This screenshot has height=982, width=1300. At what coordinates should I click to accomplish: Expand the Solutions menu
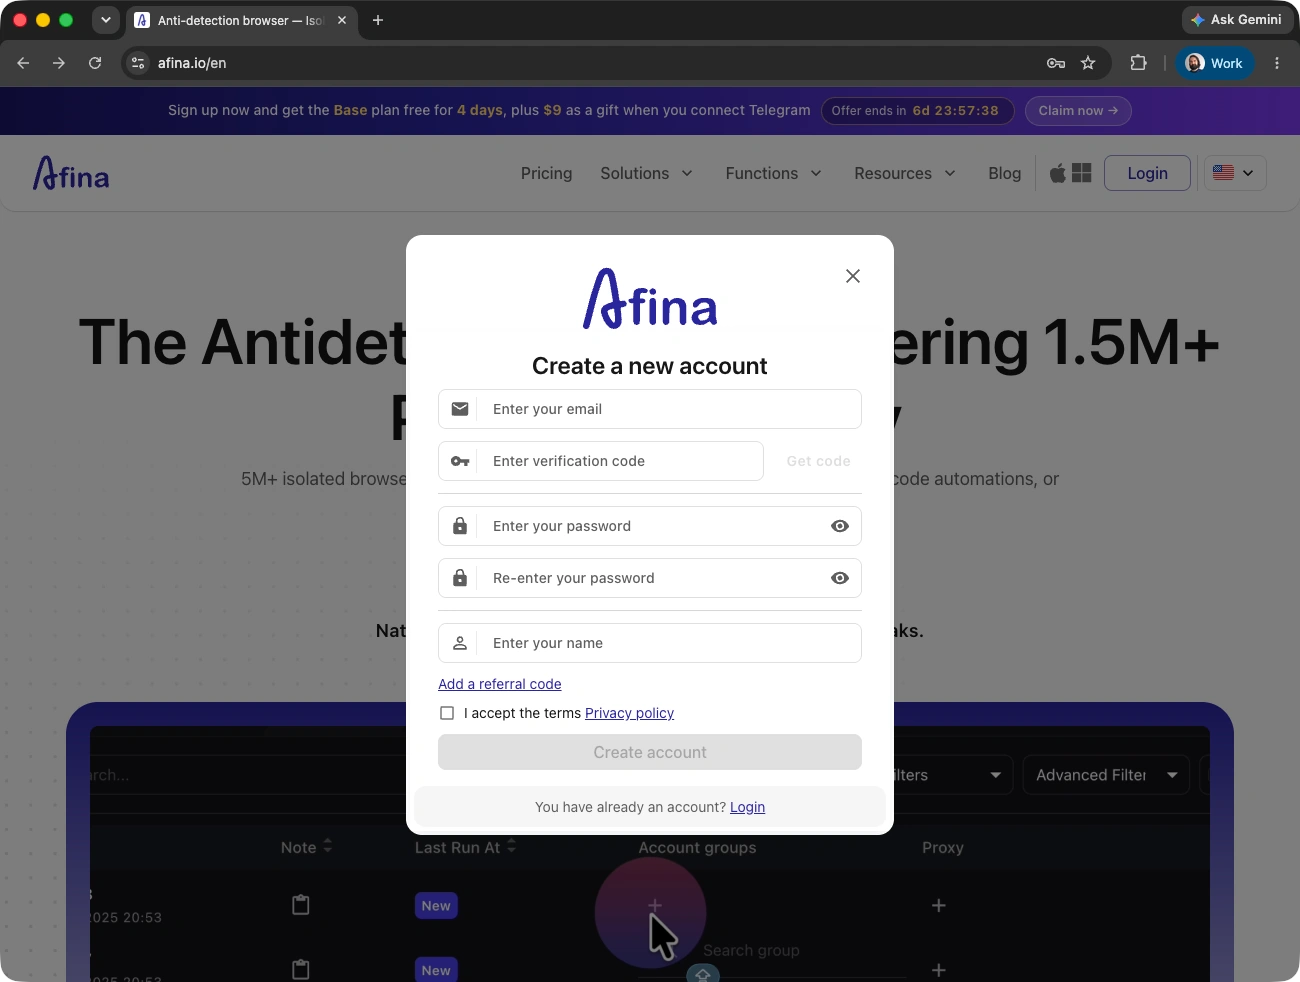647,173
